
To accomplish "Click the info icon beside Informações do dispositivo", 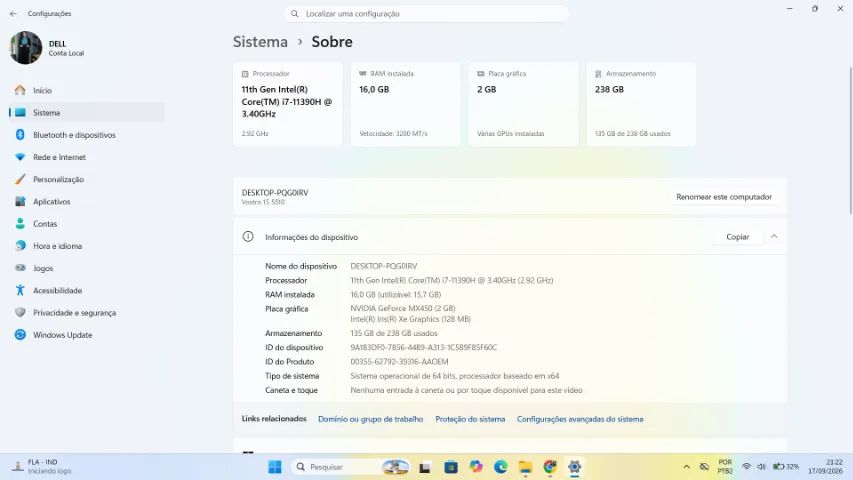I will coord(248,237).
